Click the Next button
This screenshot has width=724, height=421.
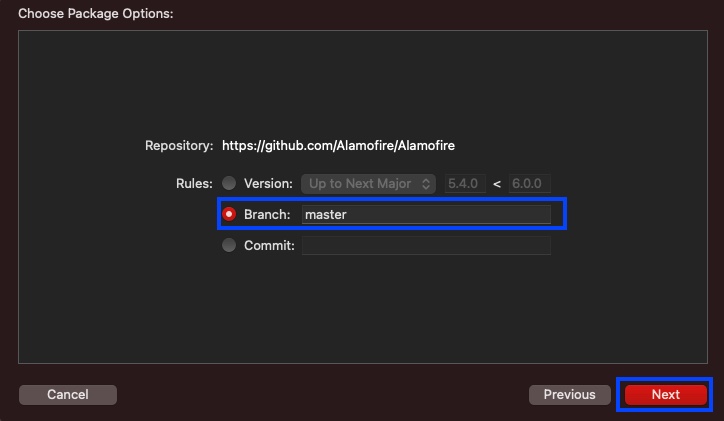(x=665, y=395)
